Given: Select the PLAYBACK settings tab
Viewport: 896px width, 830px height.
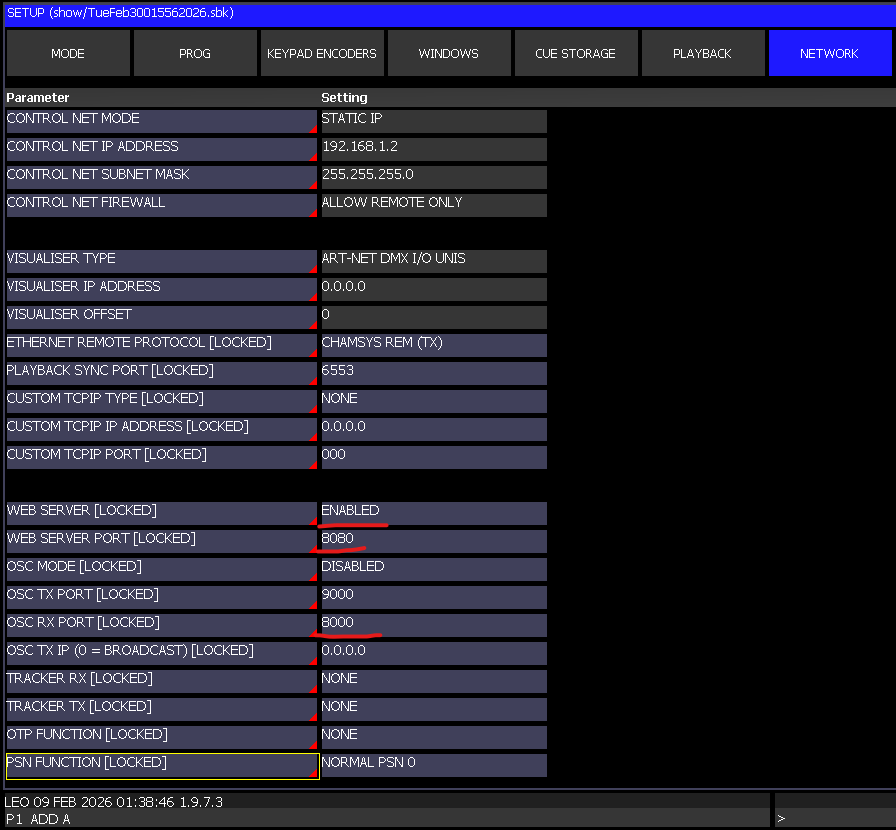Looking at the screenshot, I should pos(703,52).
